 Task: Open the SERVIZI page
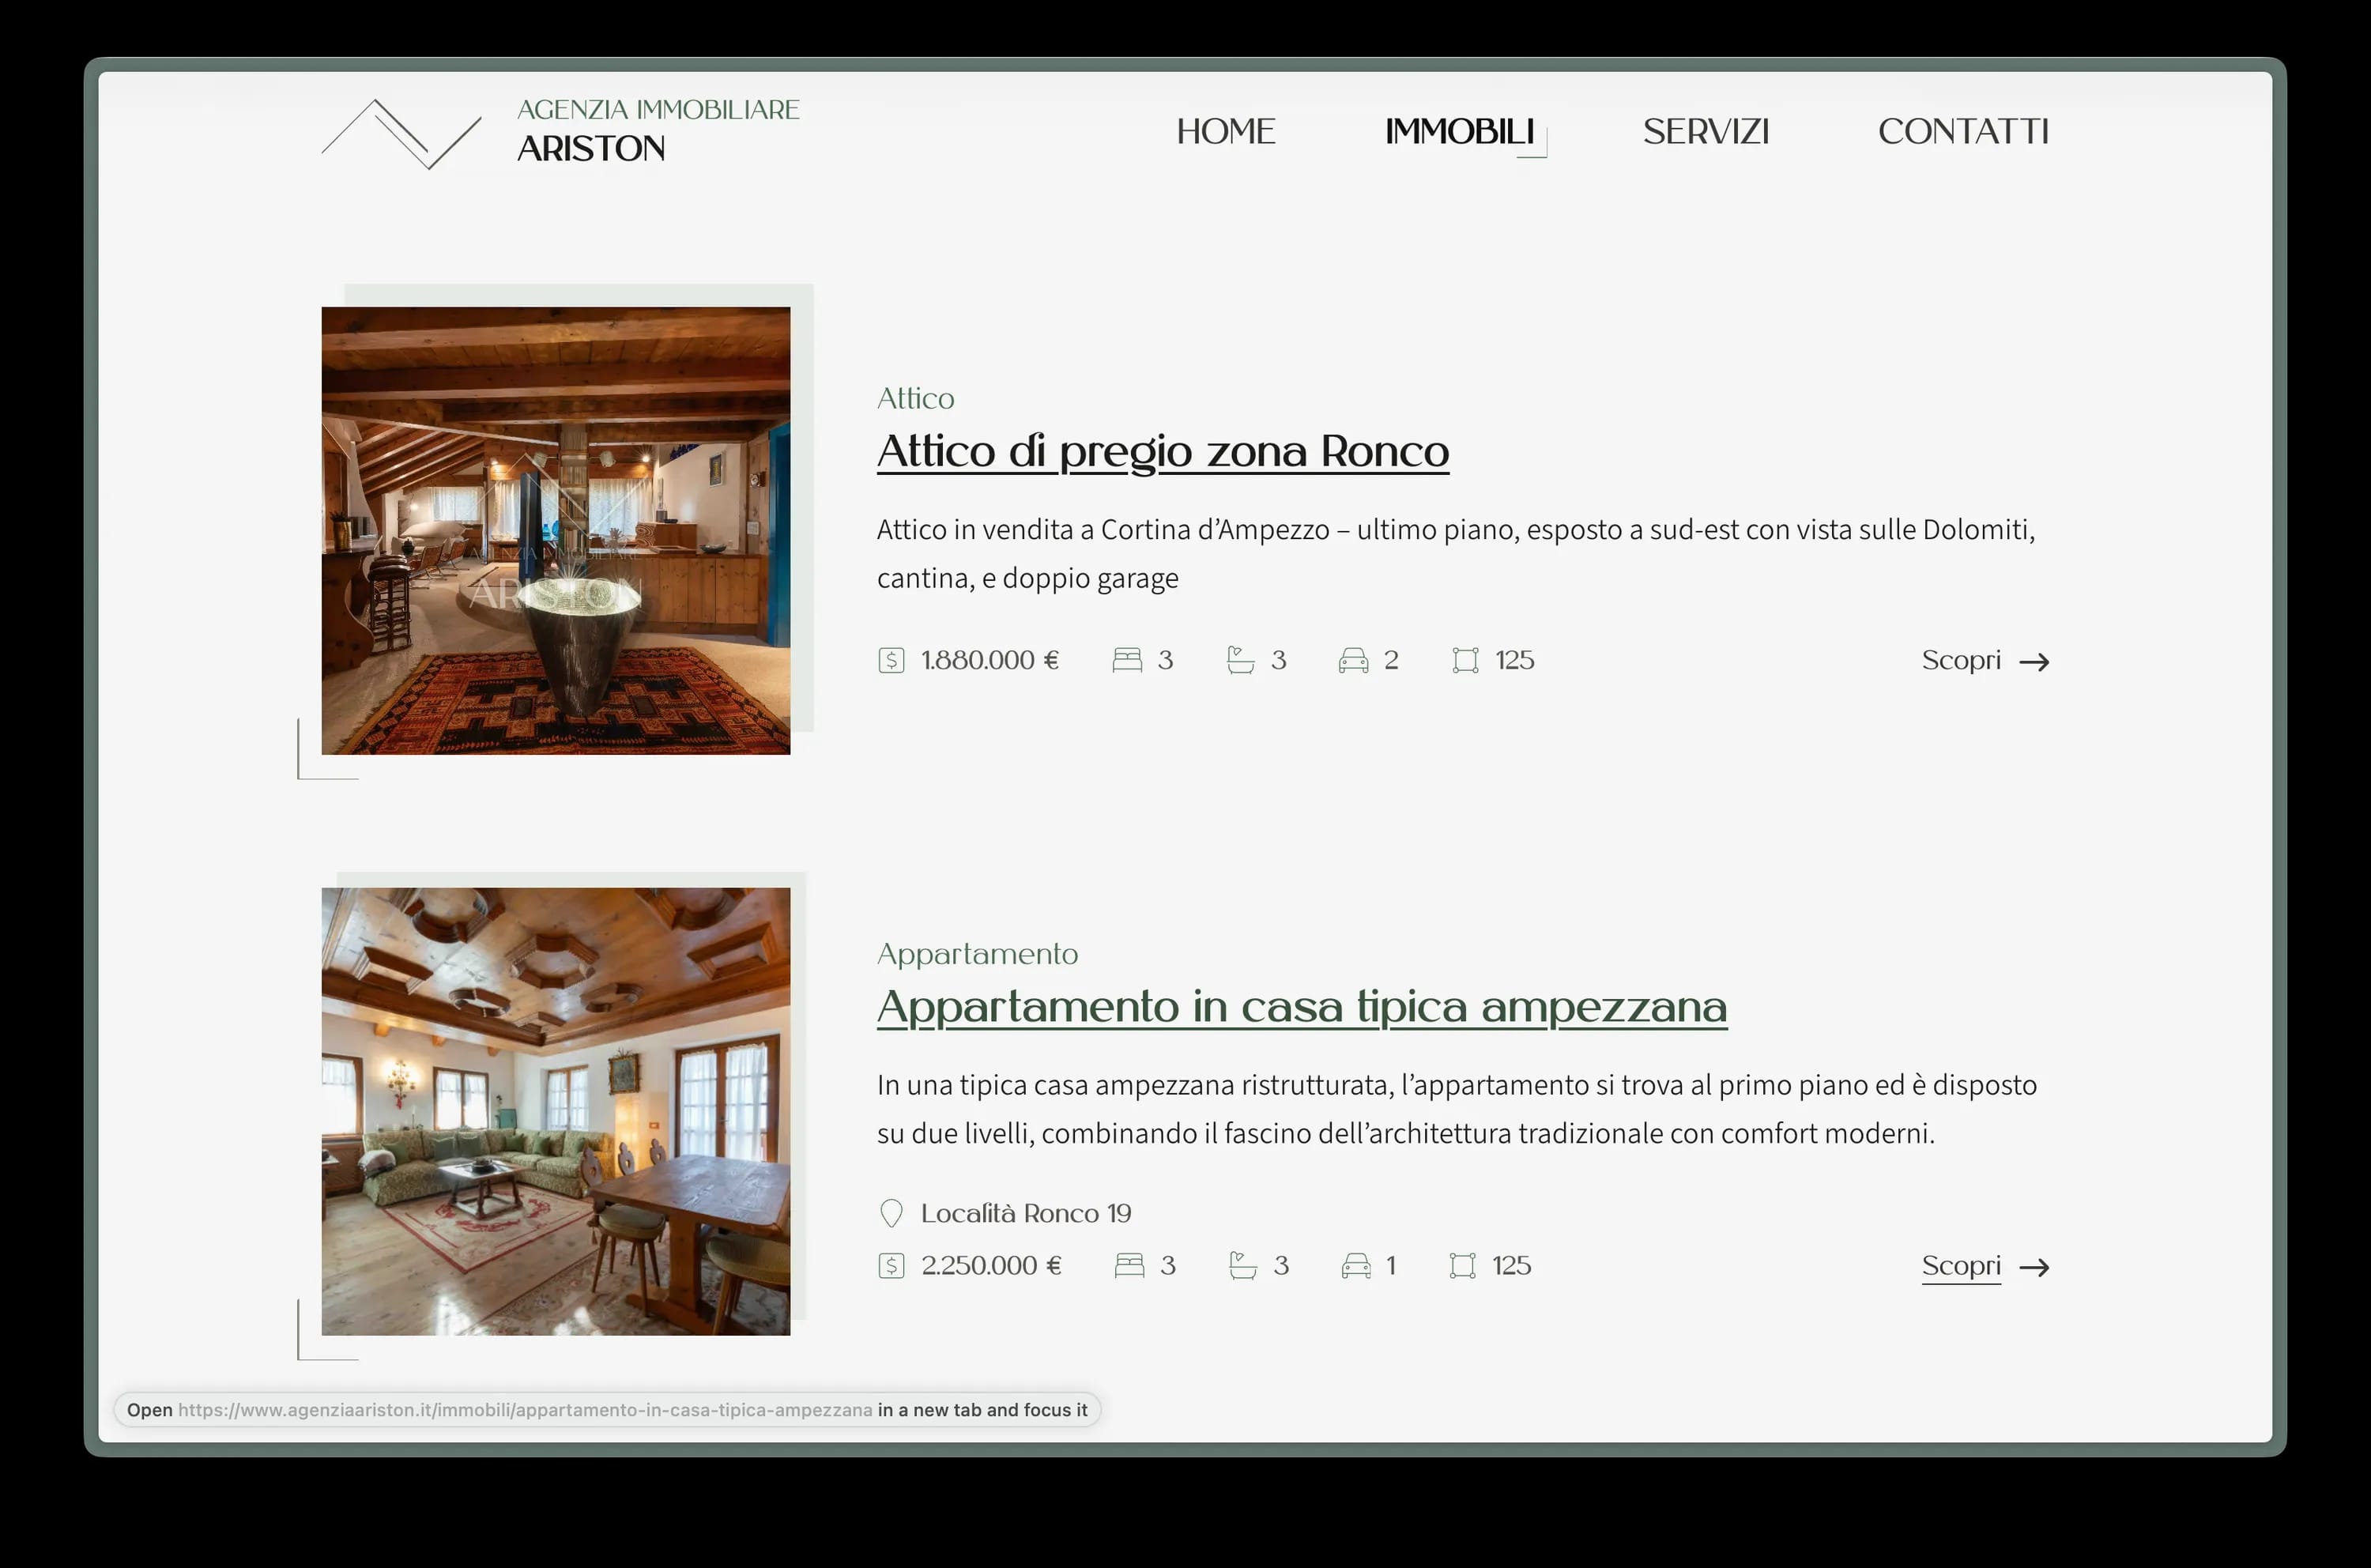[1706, 131]
